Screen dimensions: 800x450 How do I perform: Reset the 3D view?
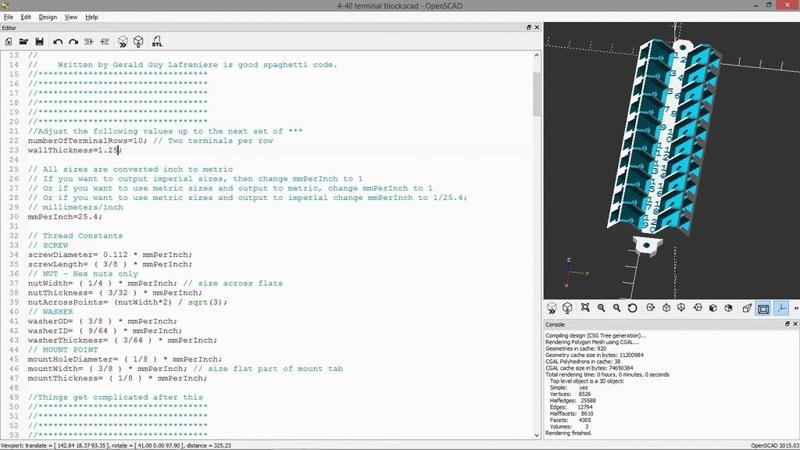(632, 308)
